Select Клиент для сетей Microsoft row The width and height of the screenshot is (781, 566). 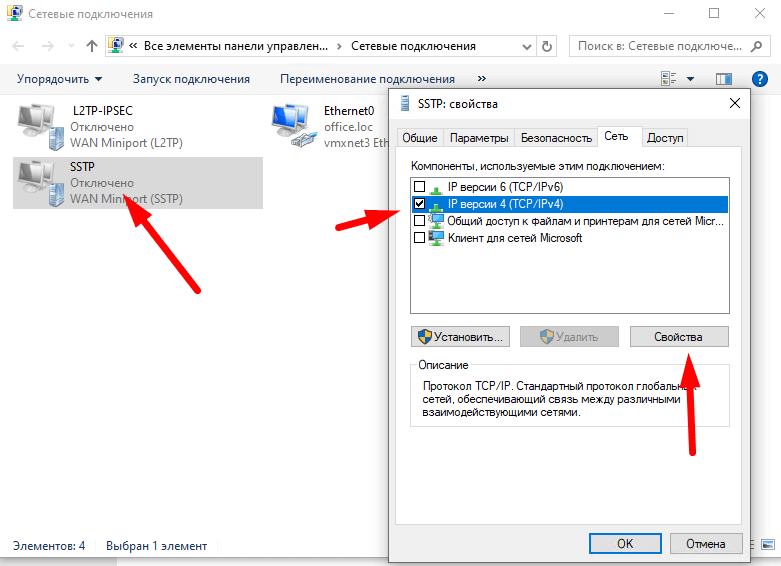[570, 238]
